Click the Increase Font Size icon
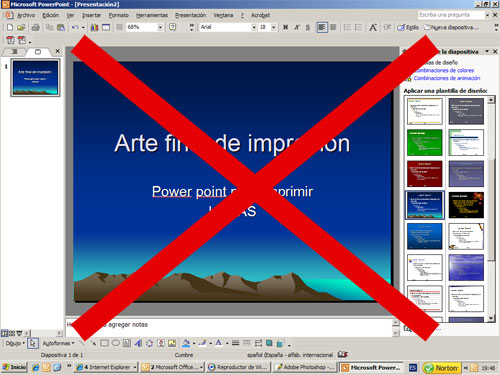Image resolution: width=500 pixels, height=375 pixels. coord(373,27)
